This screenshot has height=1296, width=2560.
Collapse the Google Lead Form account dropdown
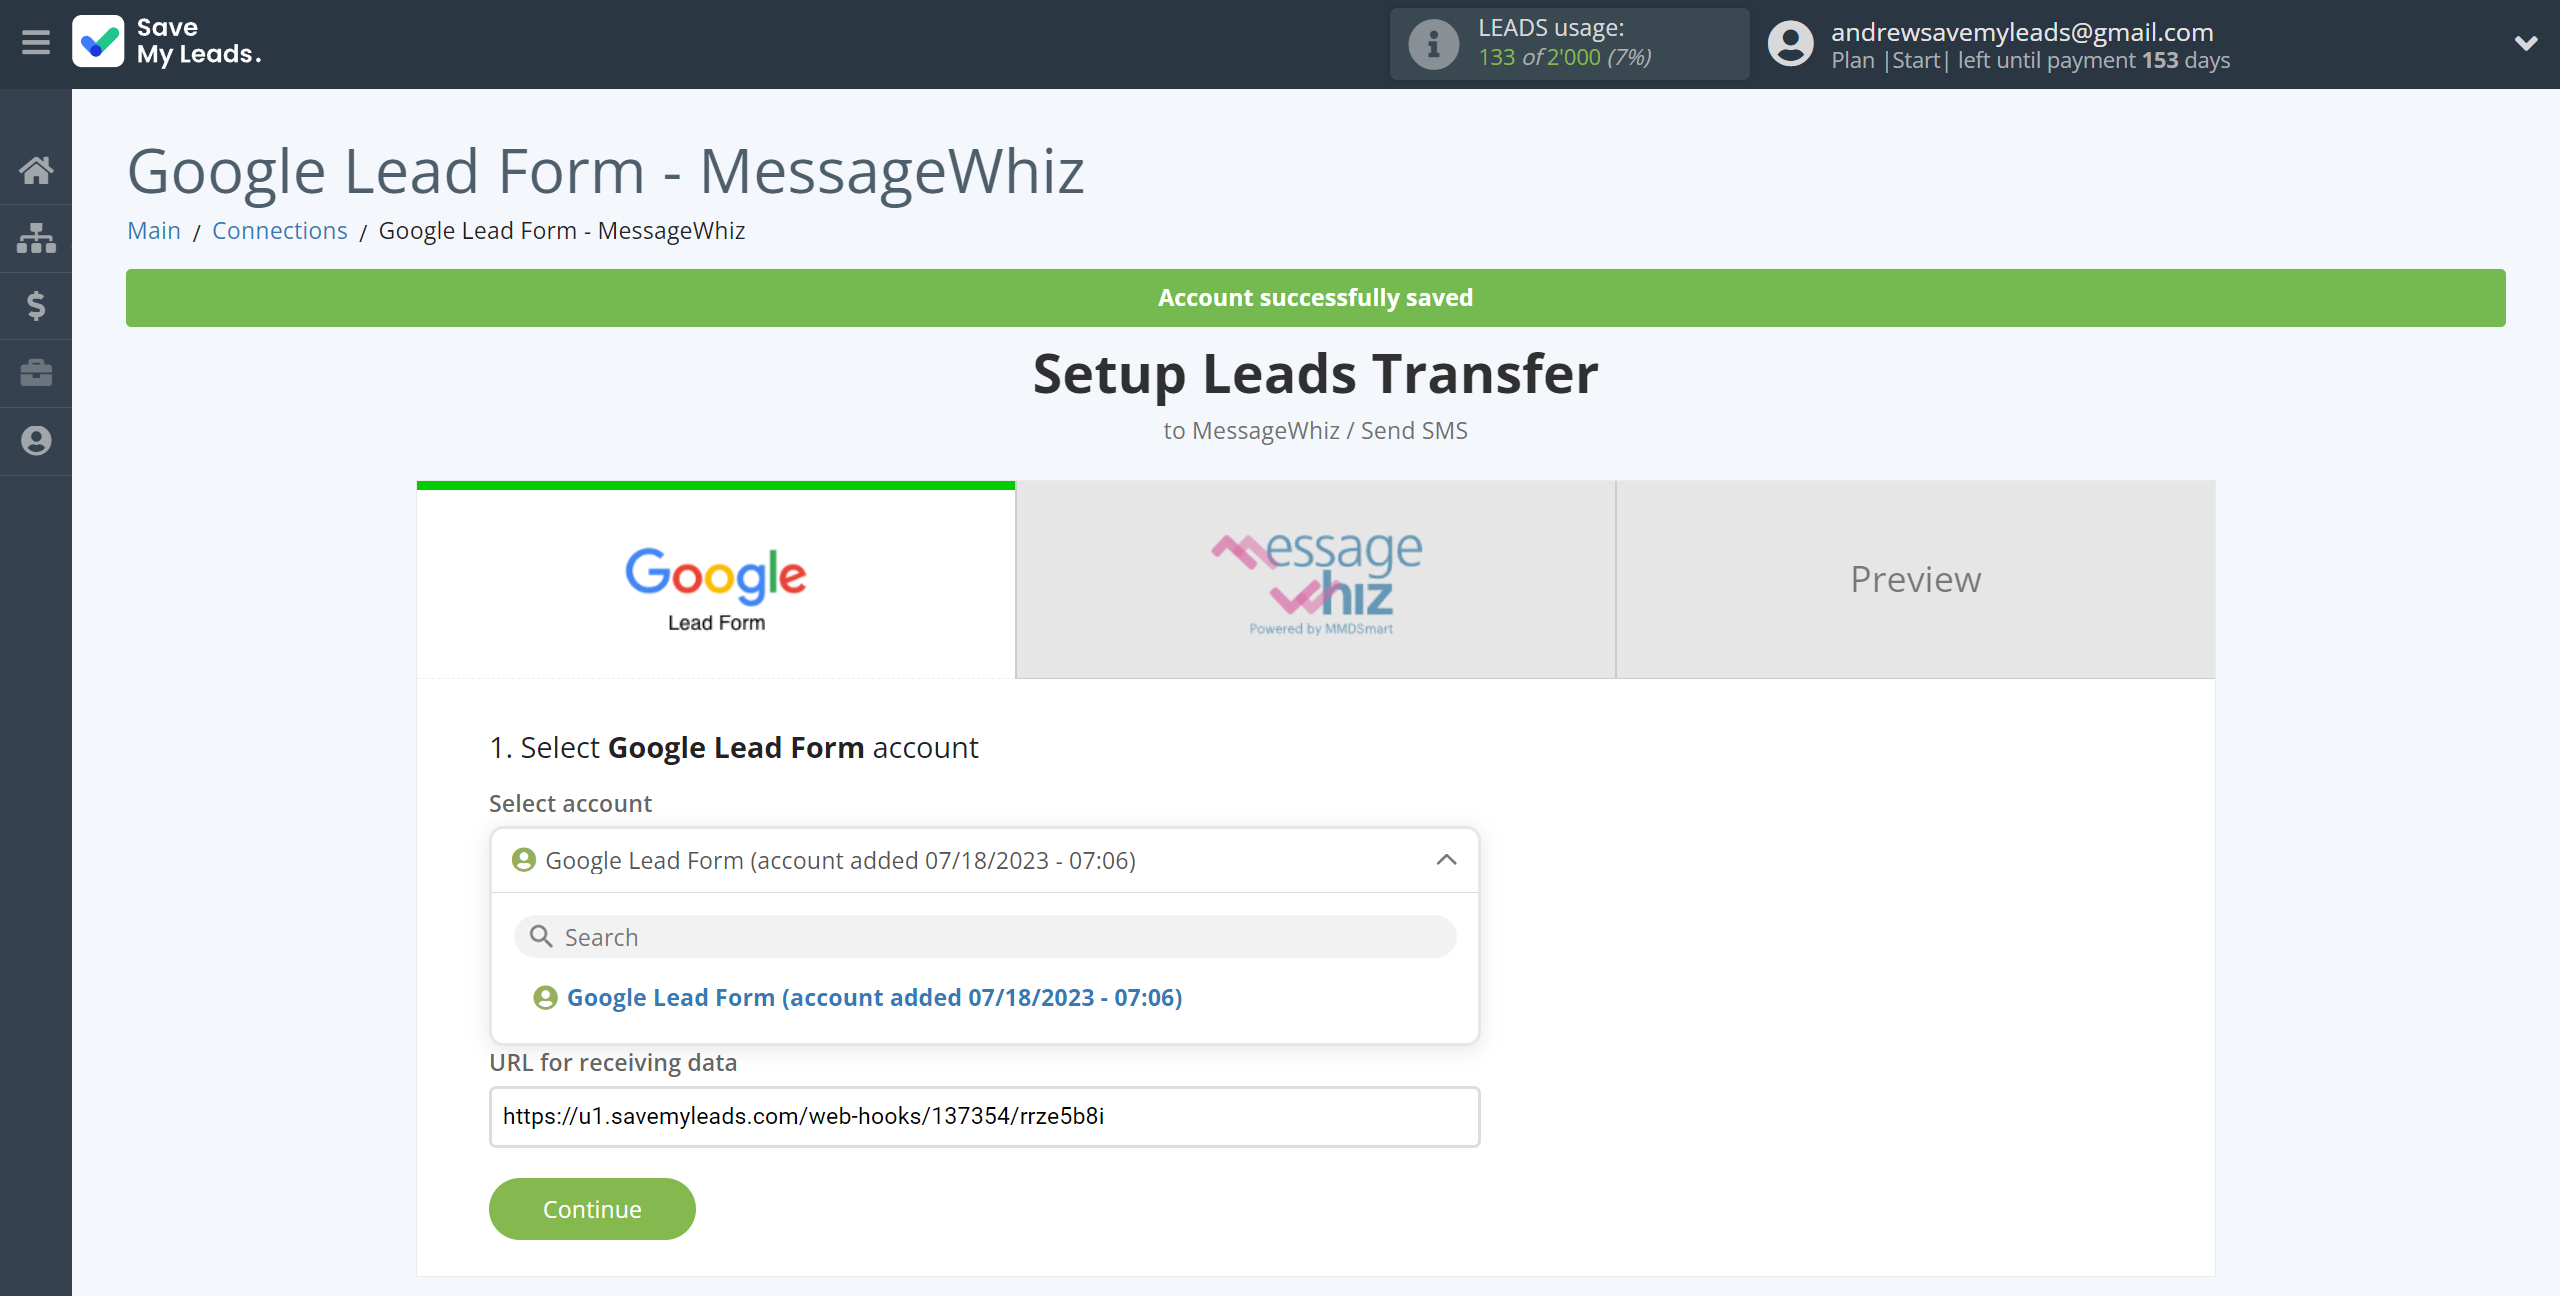tap(1446, 860)
